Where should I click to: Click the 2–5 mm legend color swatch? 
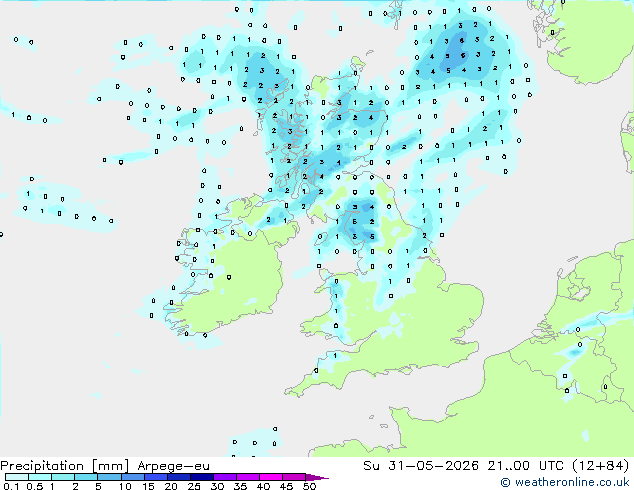(86, 477)
